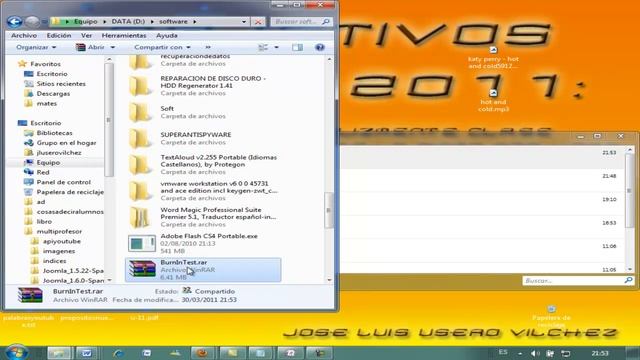Select Adobe Flash CS4 Portable.exe icon
640x360 pixels.
(x=142, y=244)
